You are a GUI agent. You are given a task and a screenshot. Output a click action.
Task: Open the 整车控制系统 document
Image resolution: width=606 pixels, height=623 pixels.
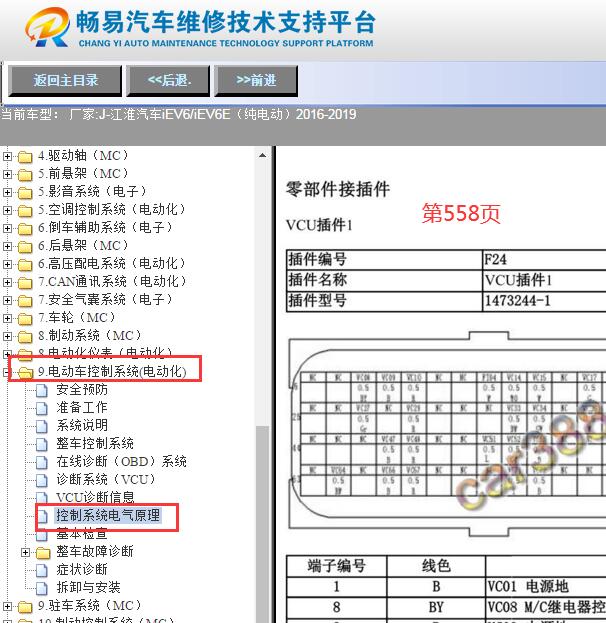[95, 443]
